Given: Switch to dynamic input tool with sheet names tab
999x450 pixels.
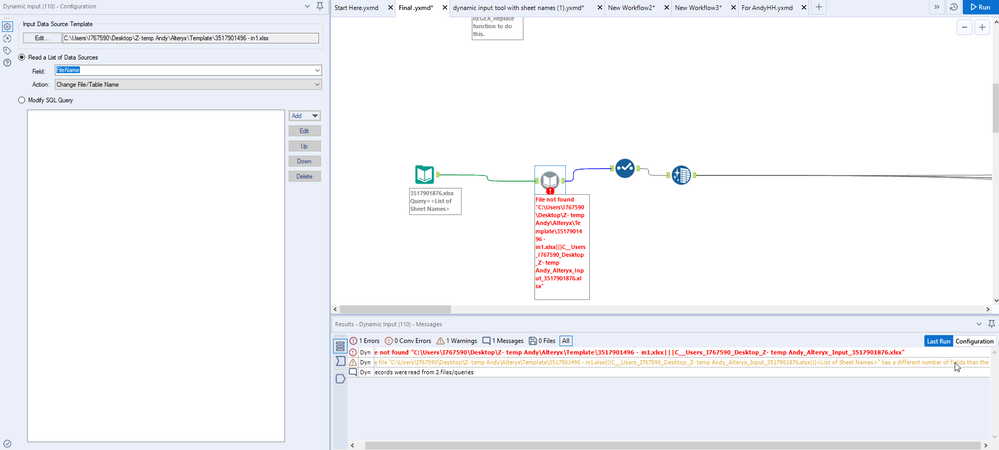Looking at the screenshot, I should tap(518, 7).
